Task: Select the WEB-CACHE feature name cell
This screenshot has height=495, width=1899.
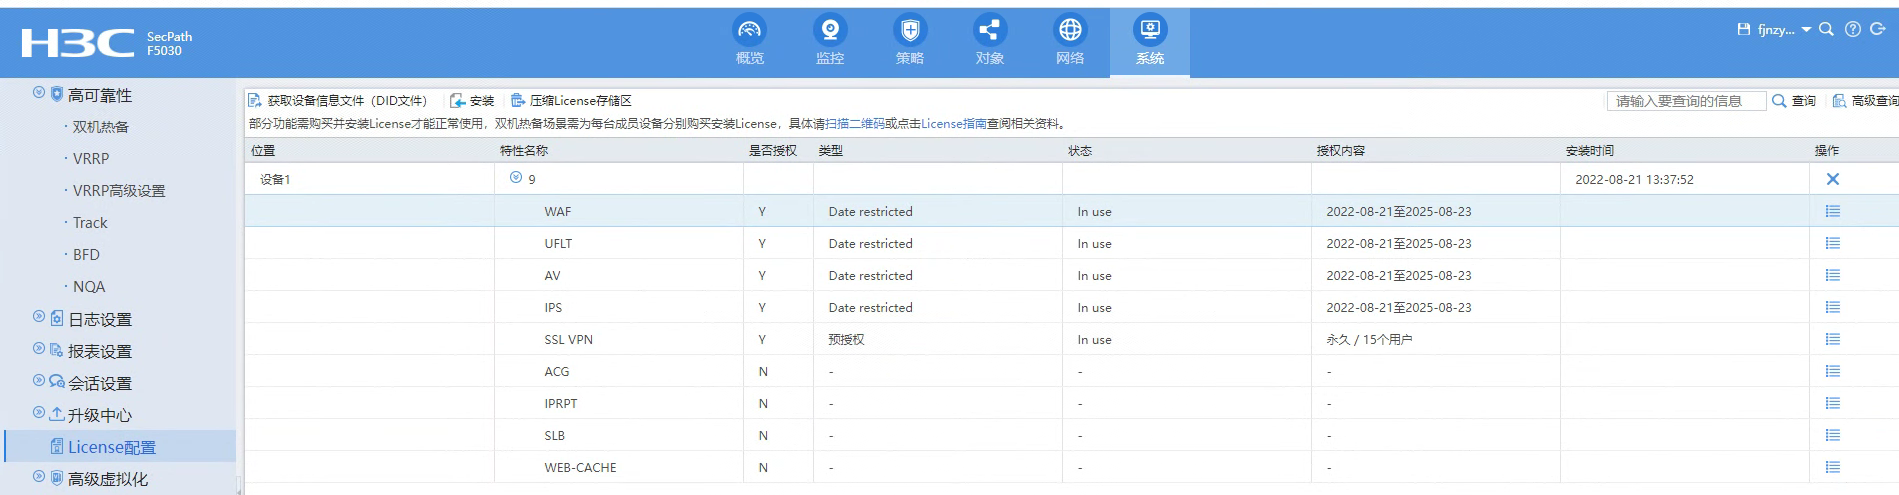Action: point(619,467)
